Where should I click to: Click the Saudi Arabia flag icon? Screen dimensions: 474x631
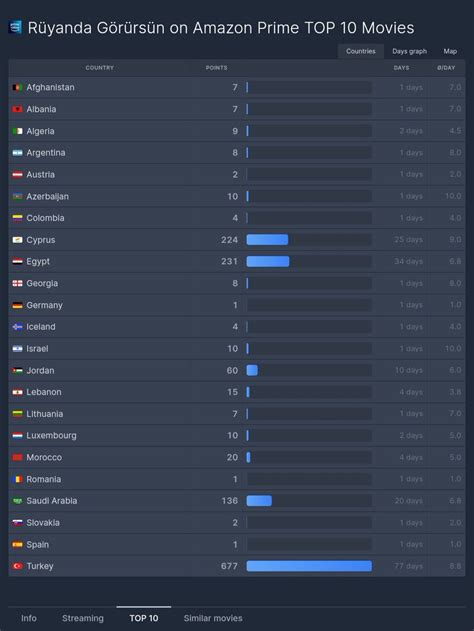pos(17,501)
